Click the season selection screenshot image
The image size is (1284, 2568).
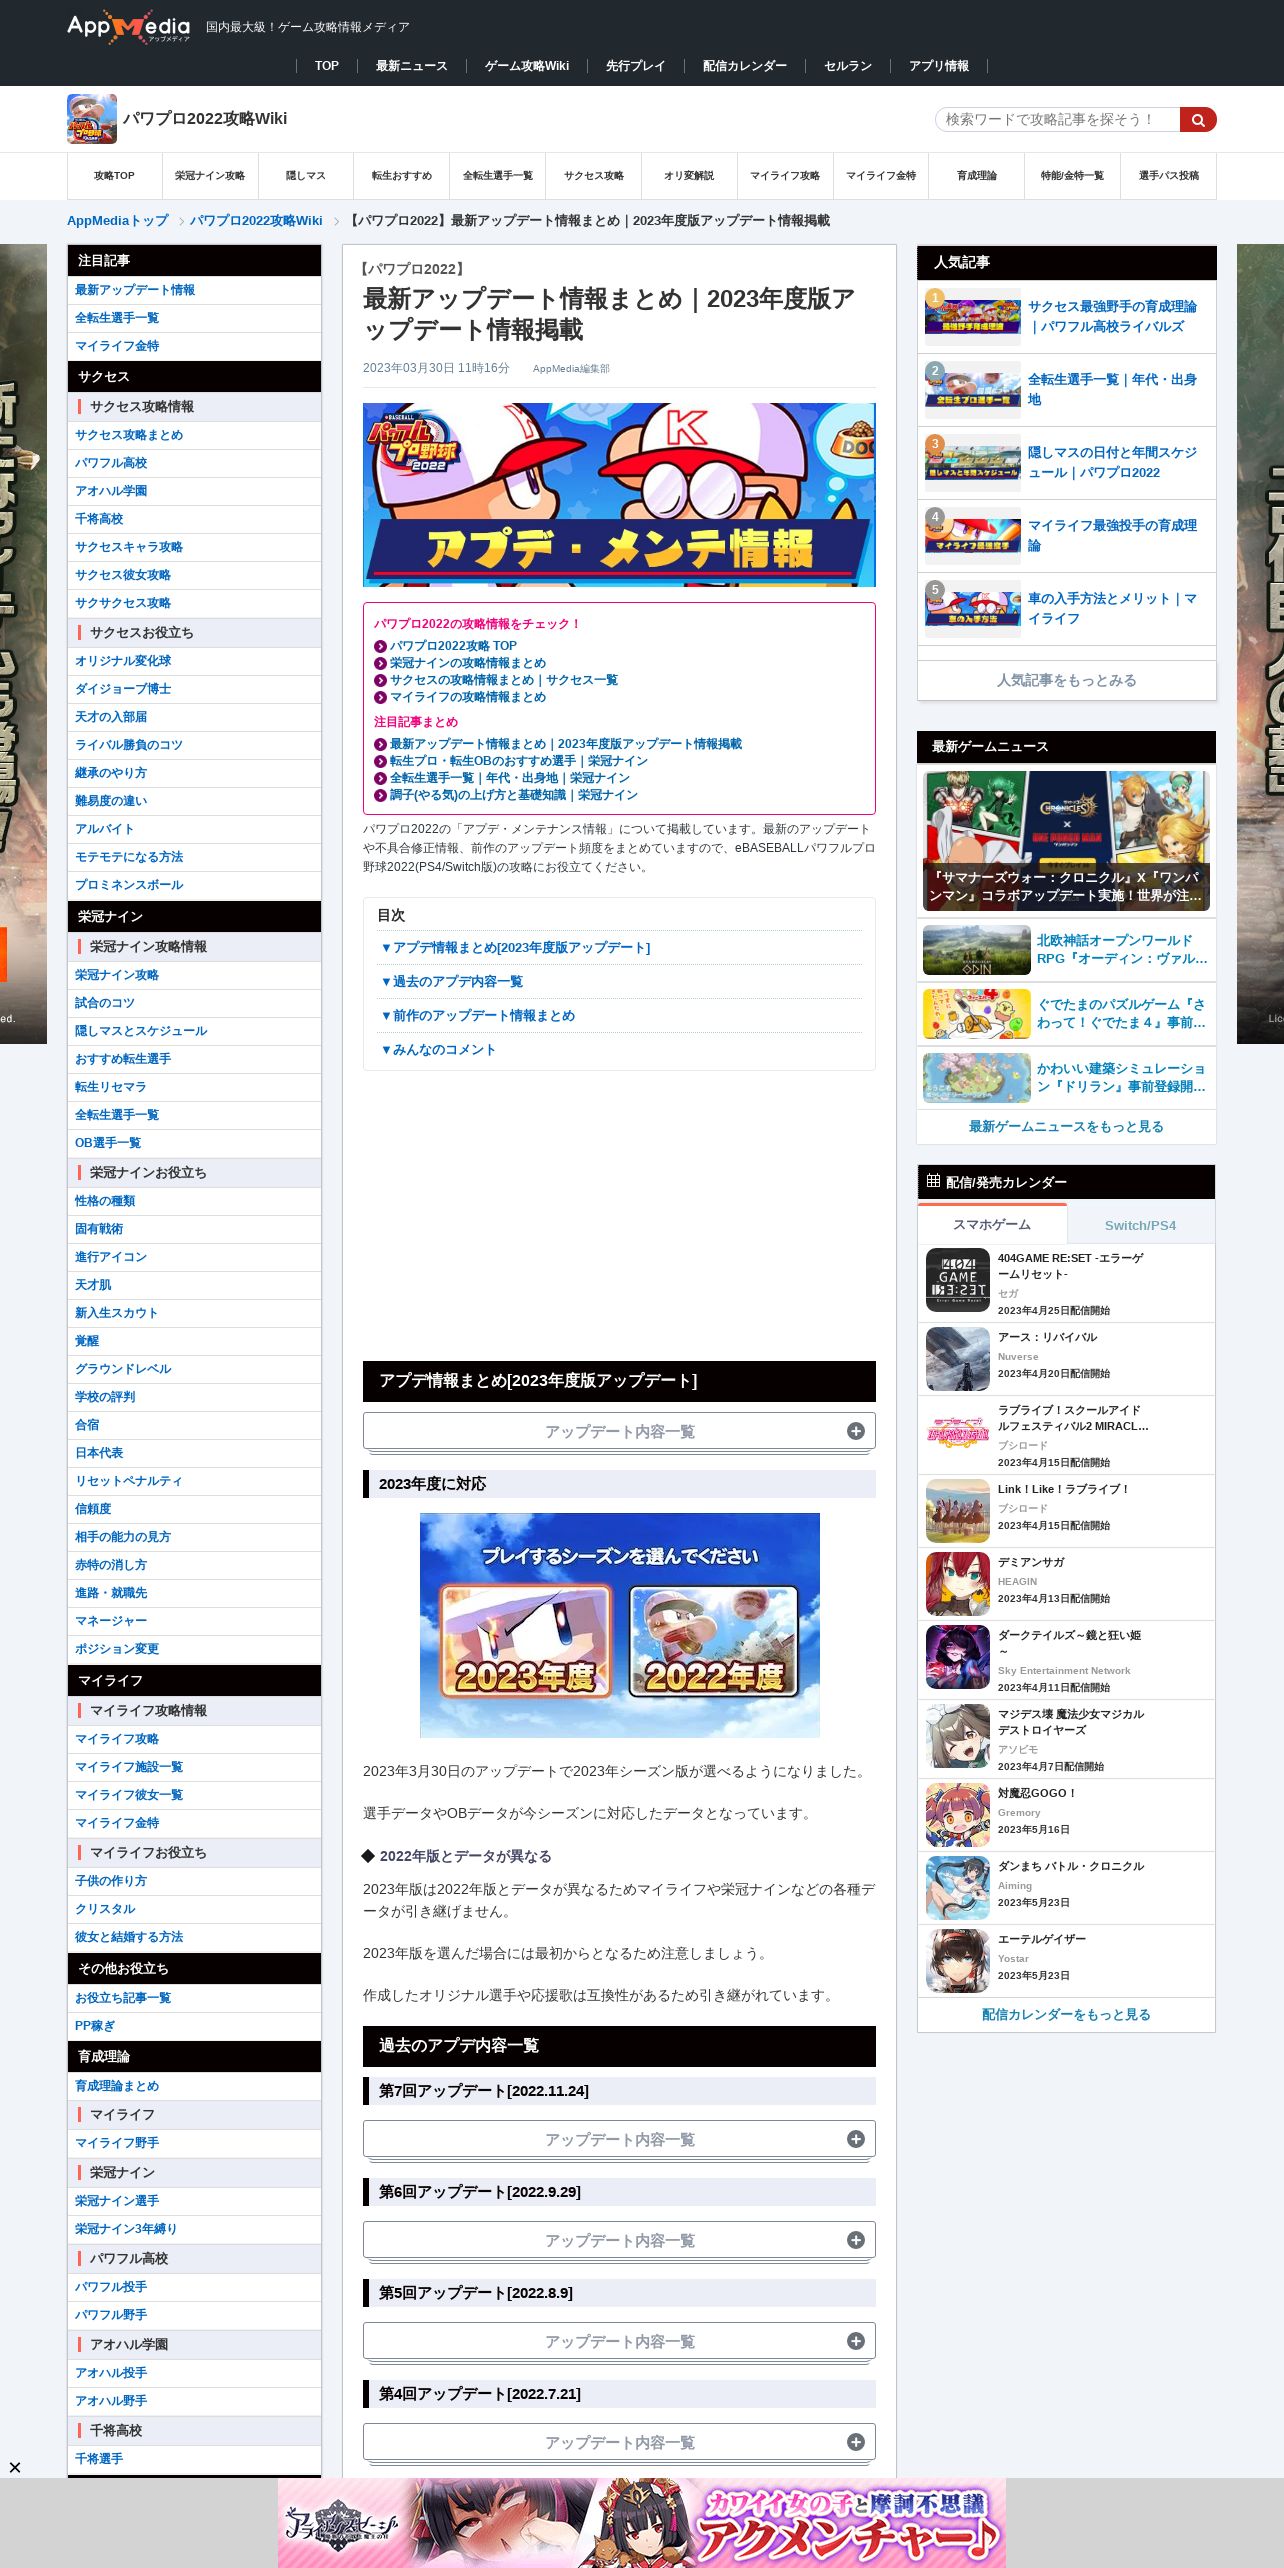(619, 1625)
